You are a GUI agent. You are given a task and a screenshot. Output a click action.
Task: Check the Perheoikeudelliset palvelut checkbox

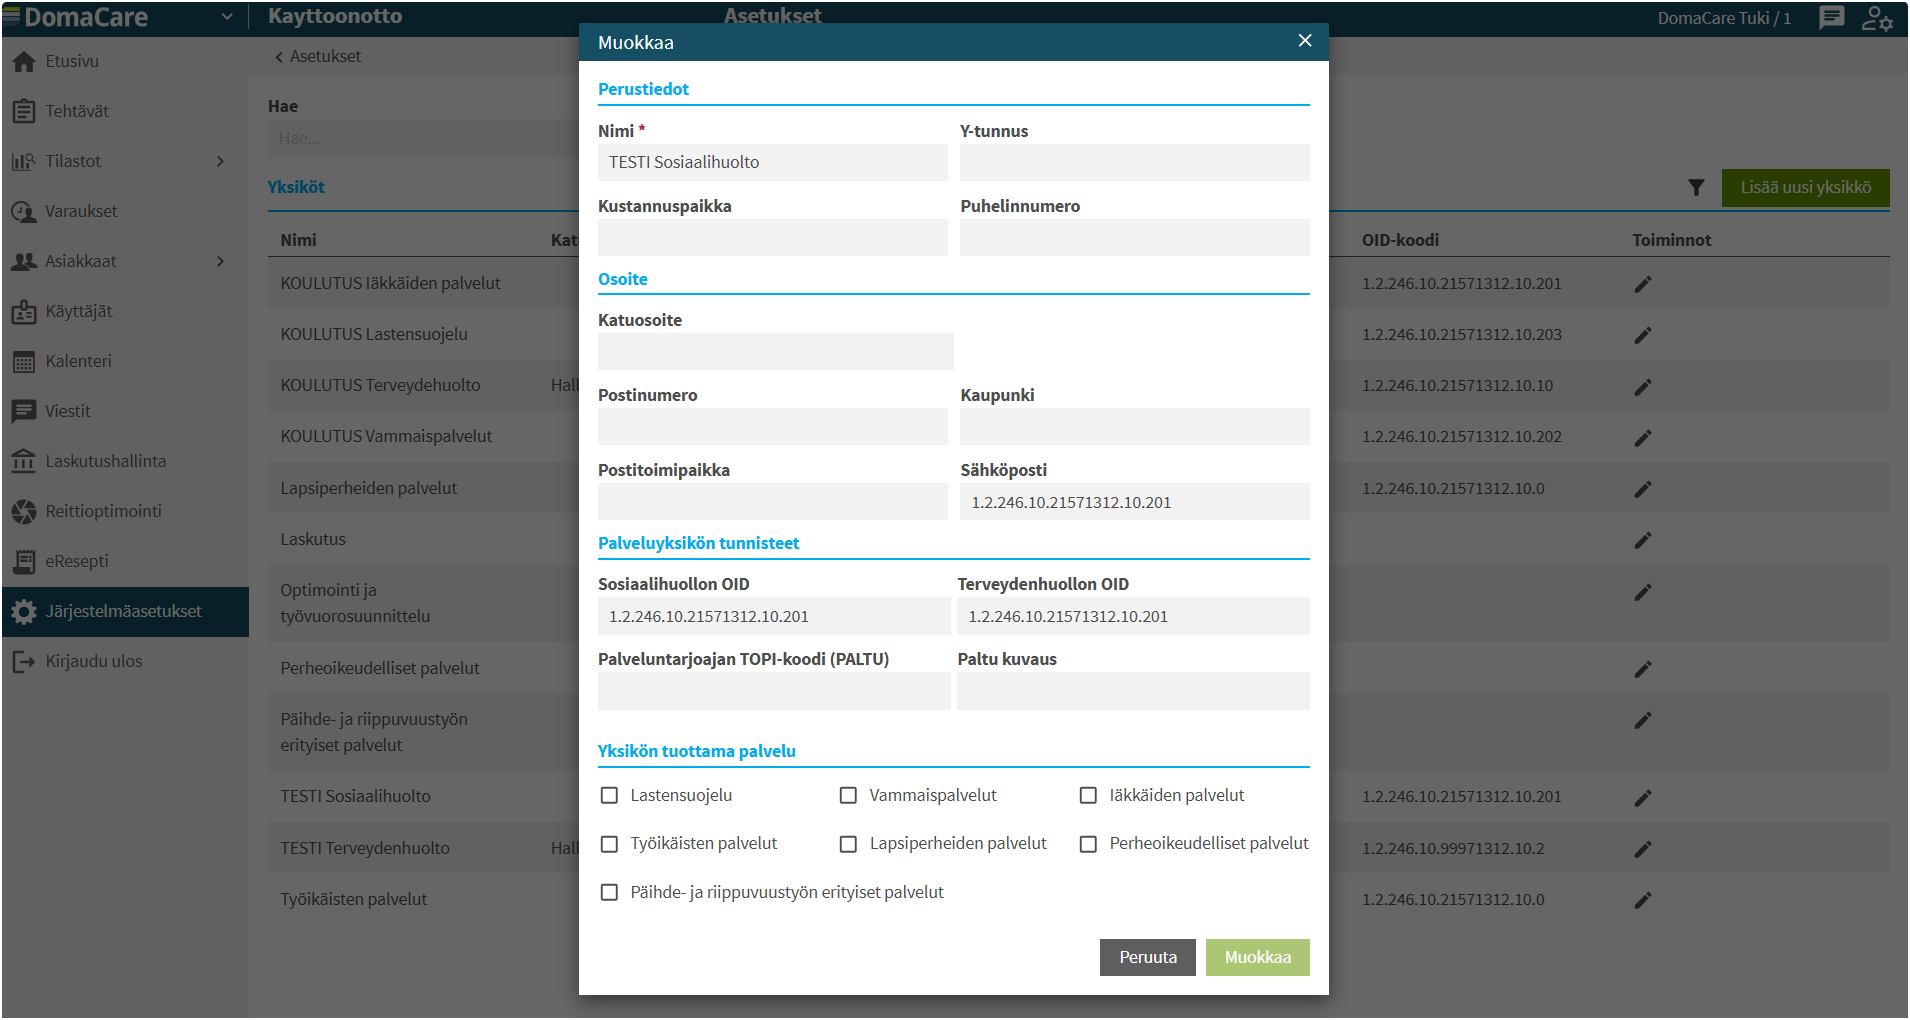coord(1088,844)
